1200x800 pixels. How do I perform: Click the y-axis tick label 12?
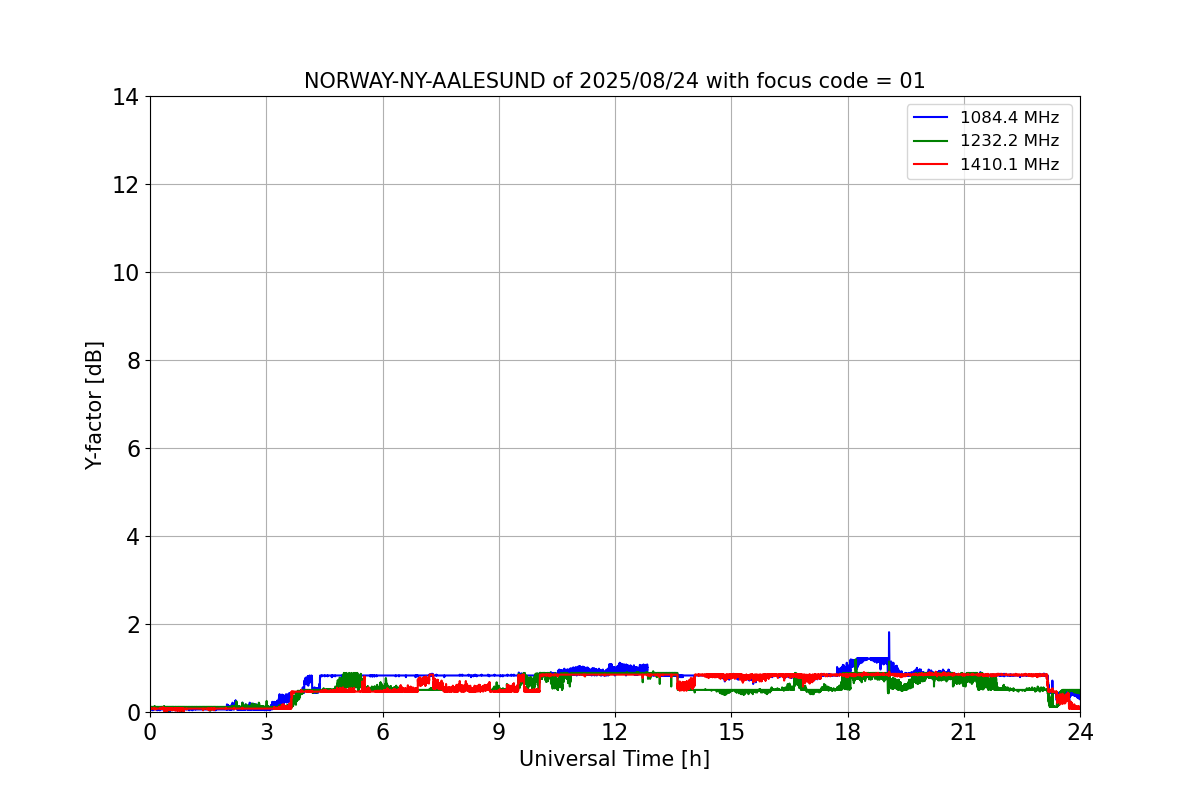126,185
